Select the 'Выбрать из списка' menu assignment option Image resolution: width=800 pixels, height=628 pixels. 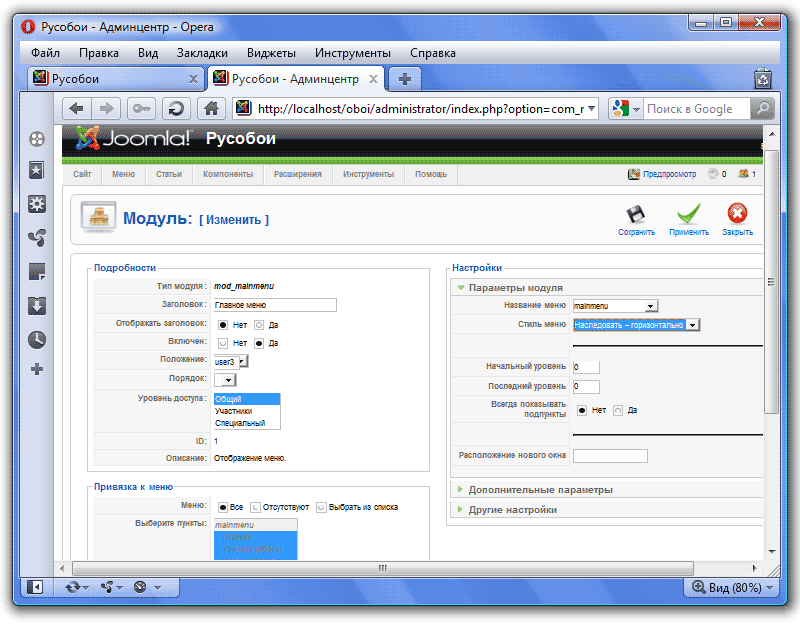(x=322, y=507)
